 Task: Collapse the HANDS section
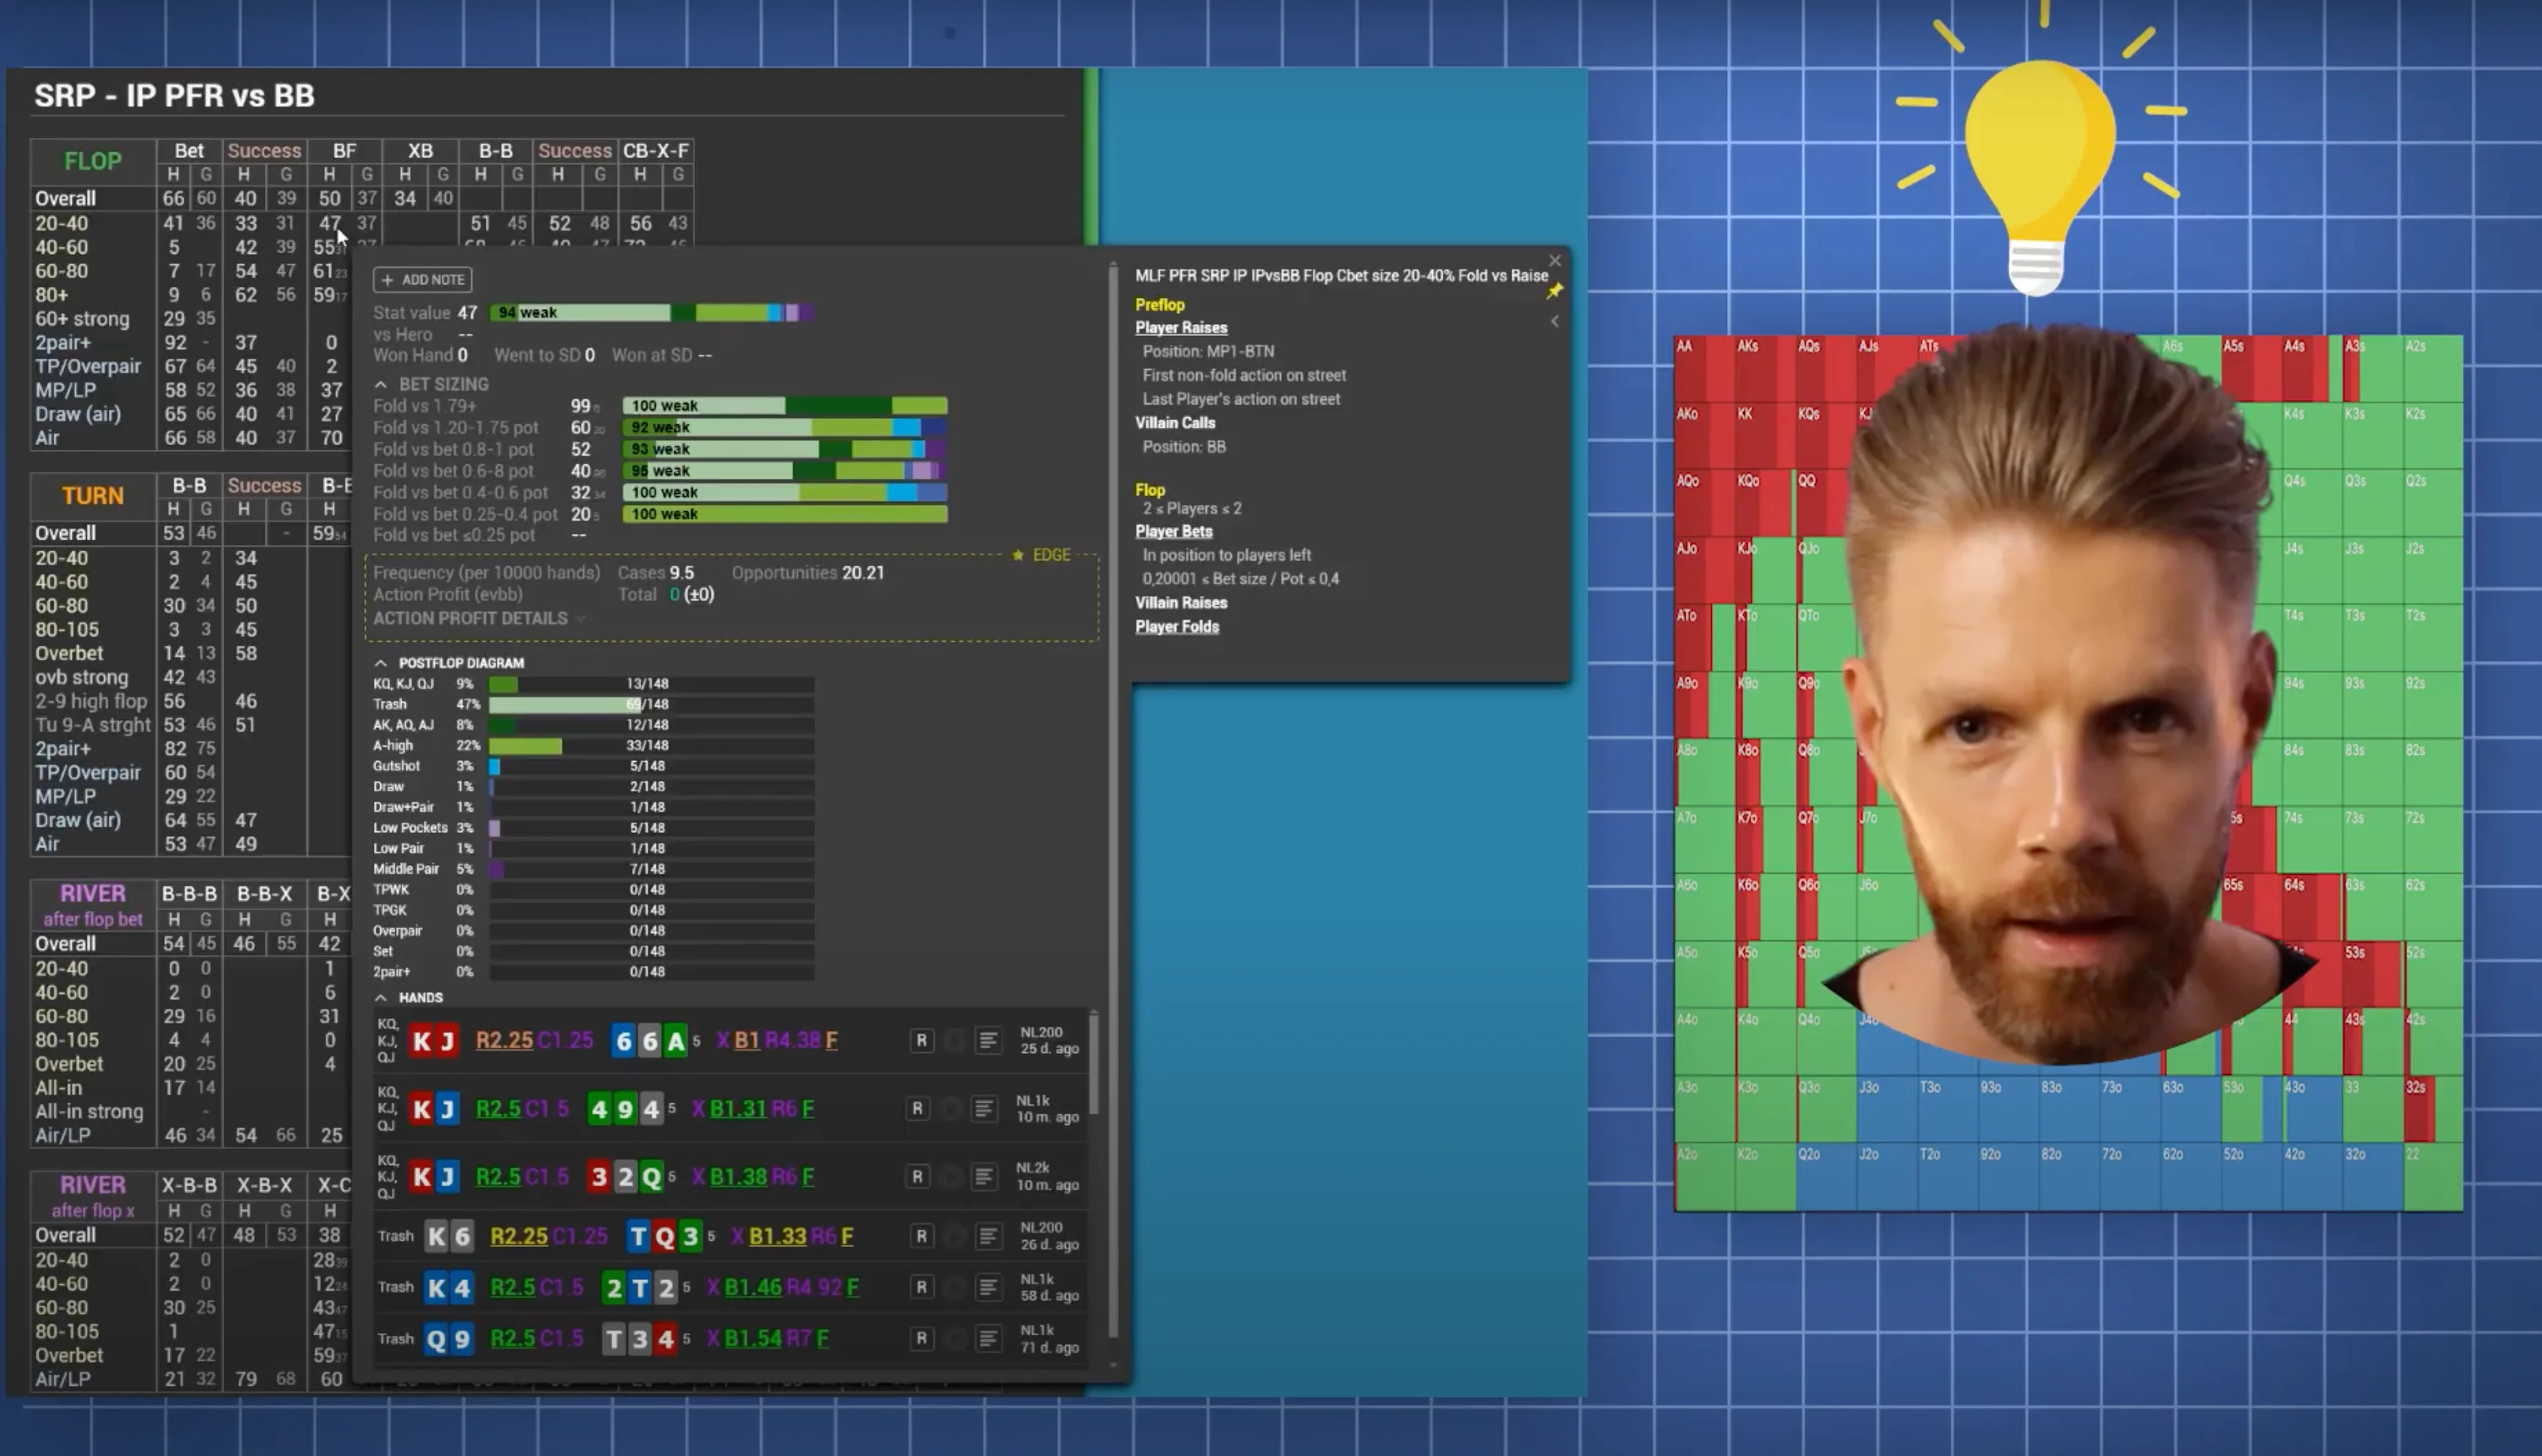tap(381, 998)
